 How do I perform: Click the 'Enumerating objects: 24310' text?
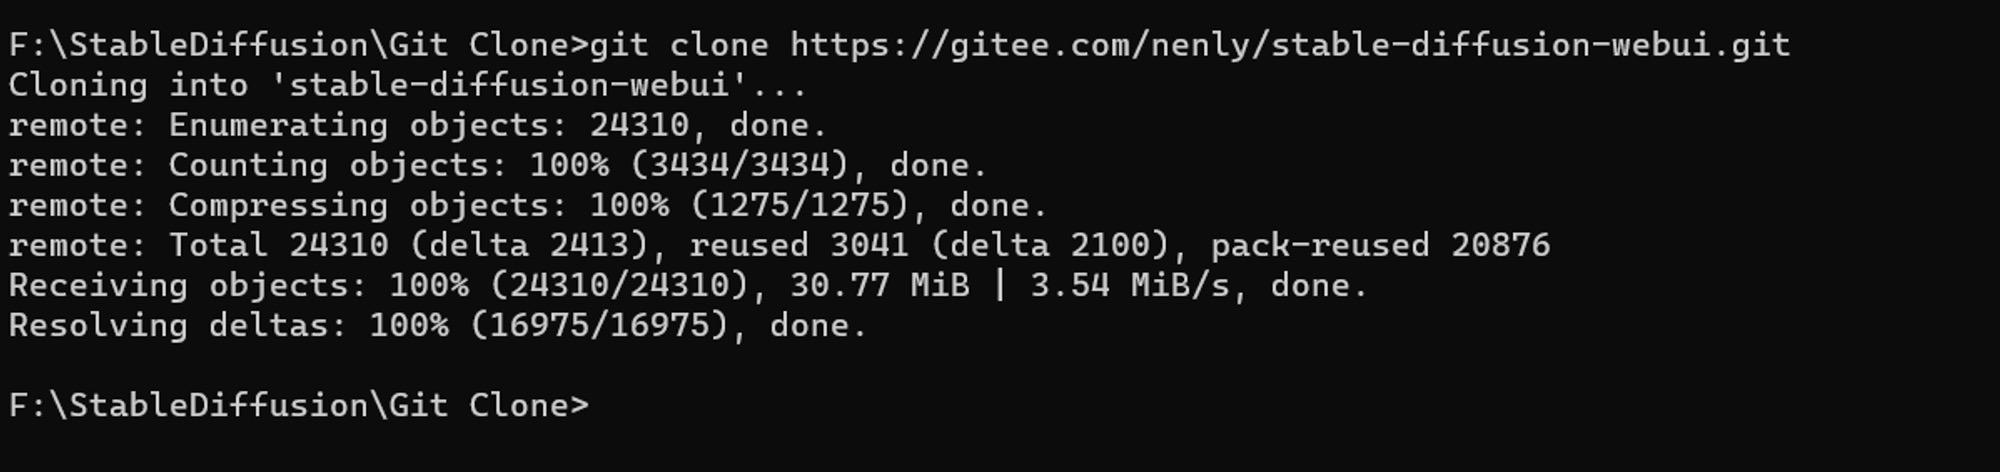point(429,125)
